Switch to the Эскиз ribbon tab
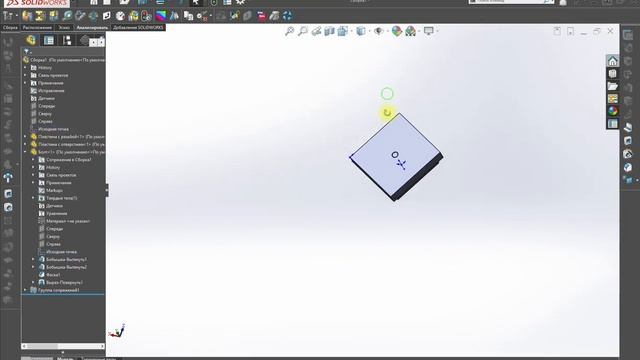Screen dimensions: 640x360 click(x=64, y=28)
